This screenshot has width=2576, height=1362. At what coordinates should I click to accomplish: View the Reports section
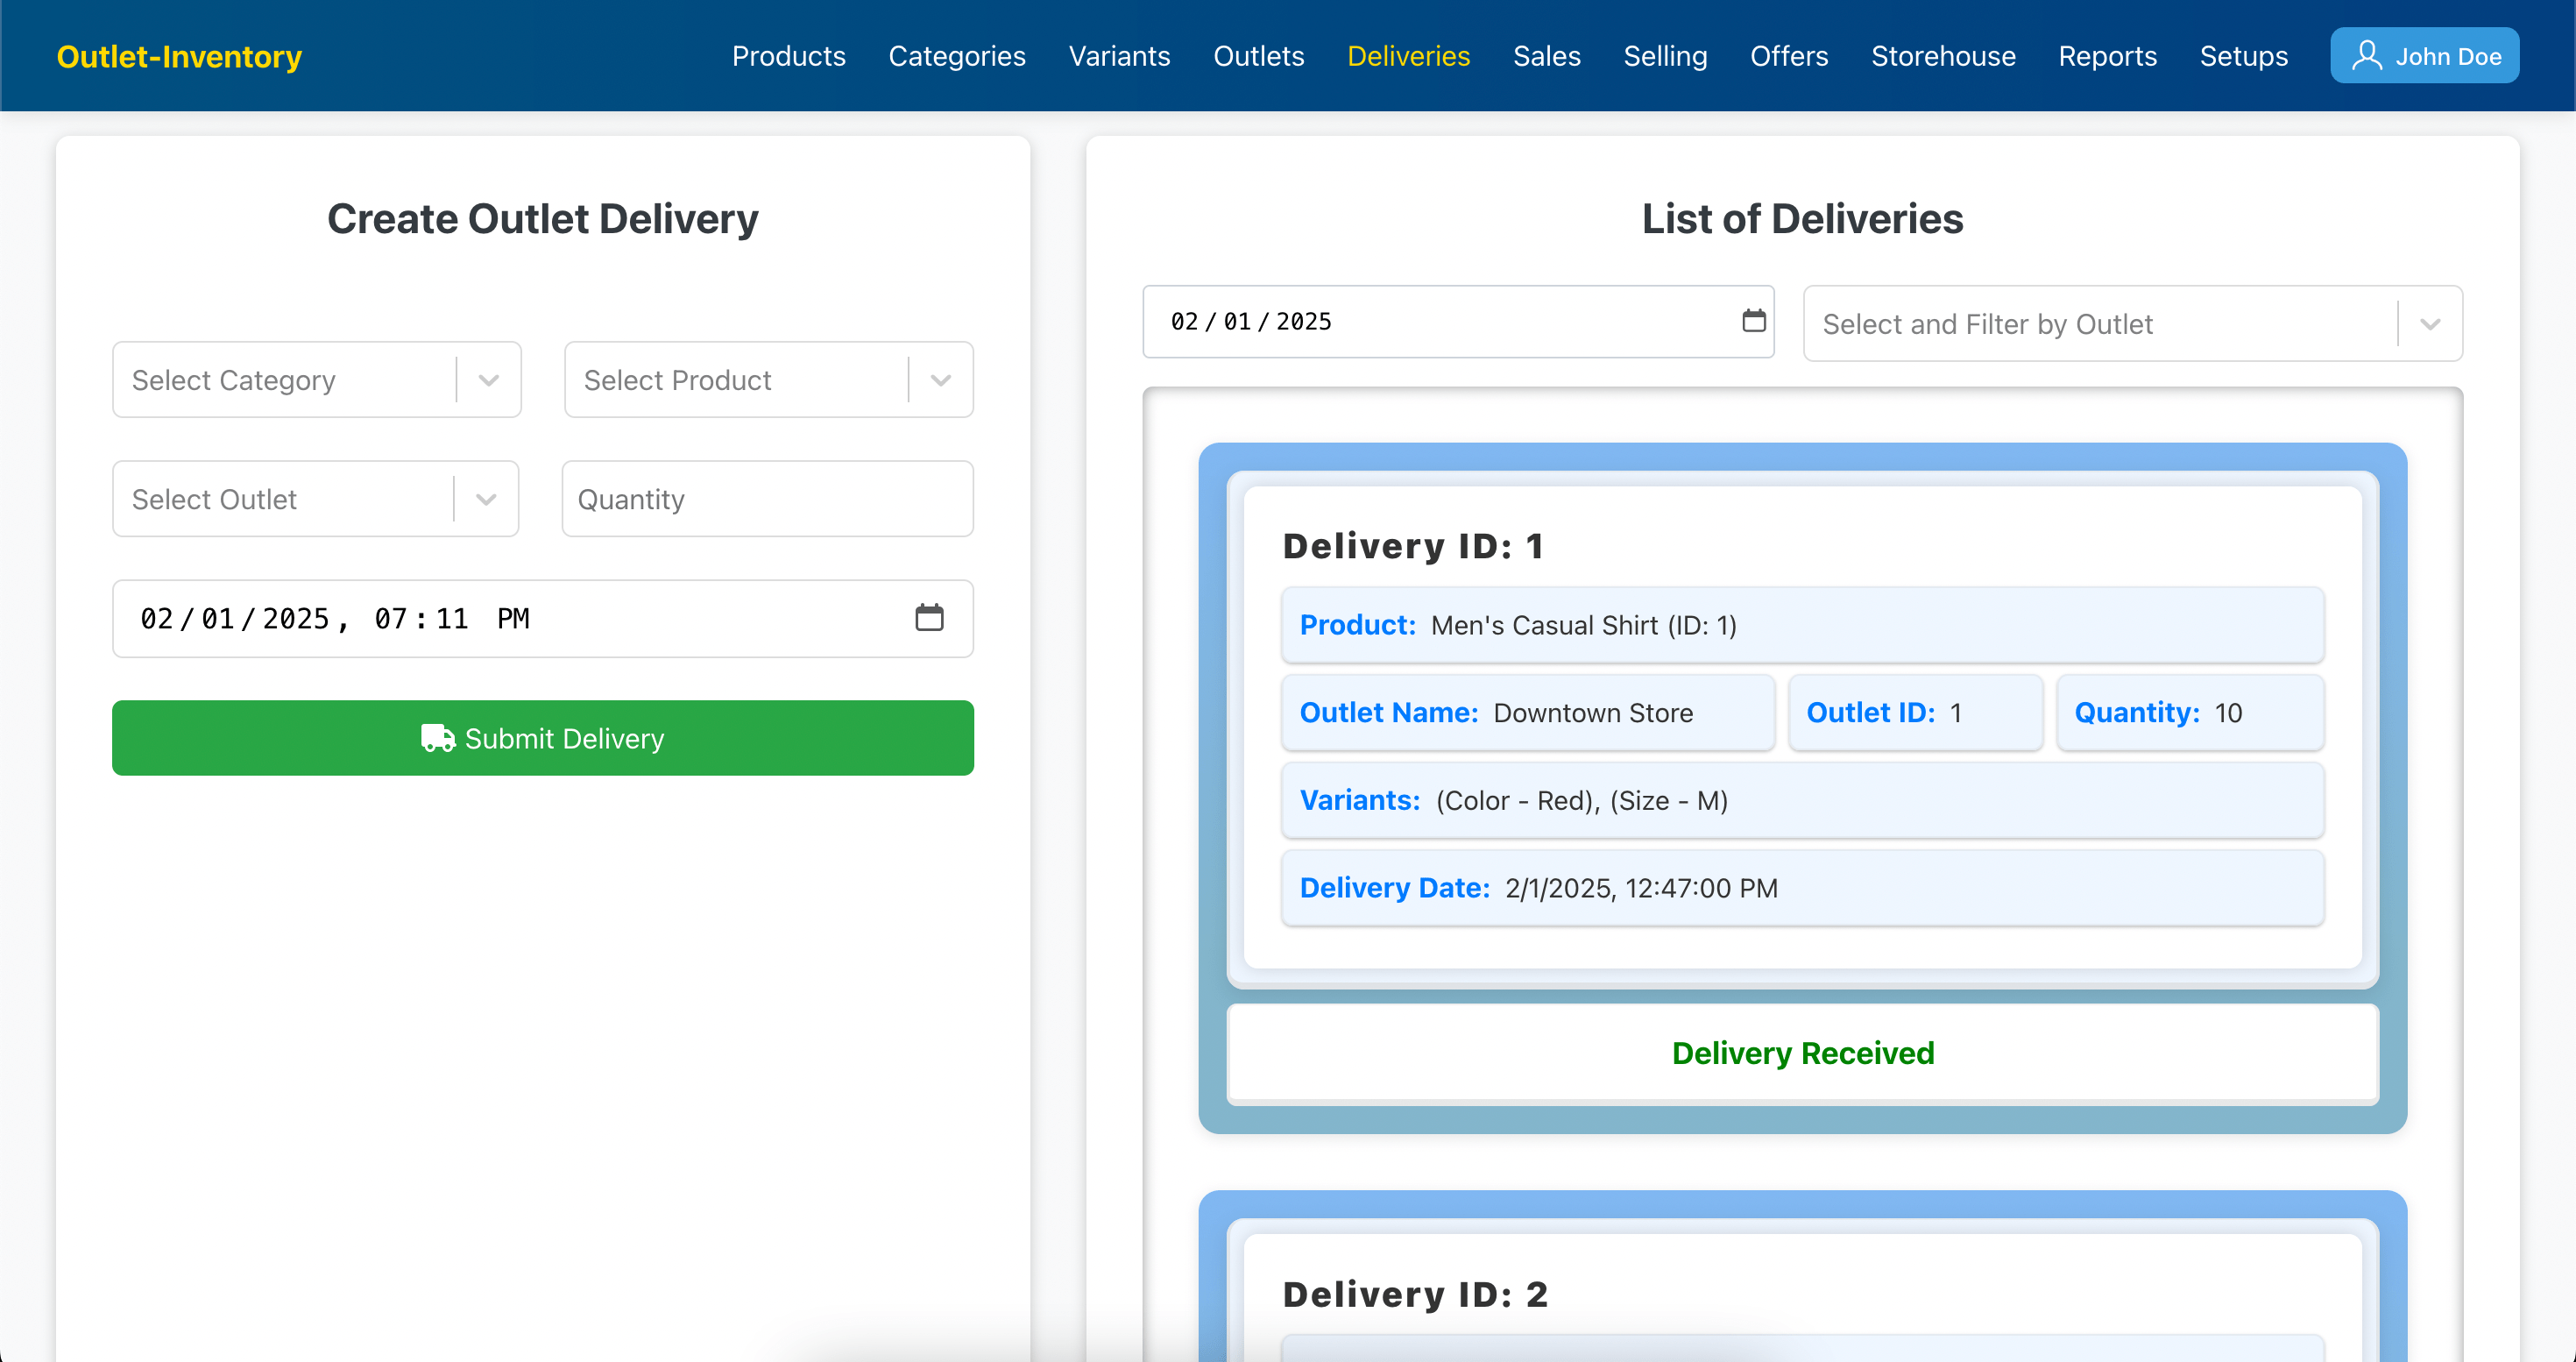(2107, 56)
